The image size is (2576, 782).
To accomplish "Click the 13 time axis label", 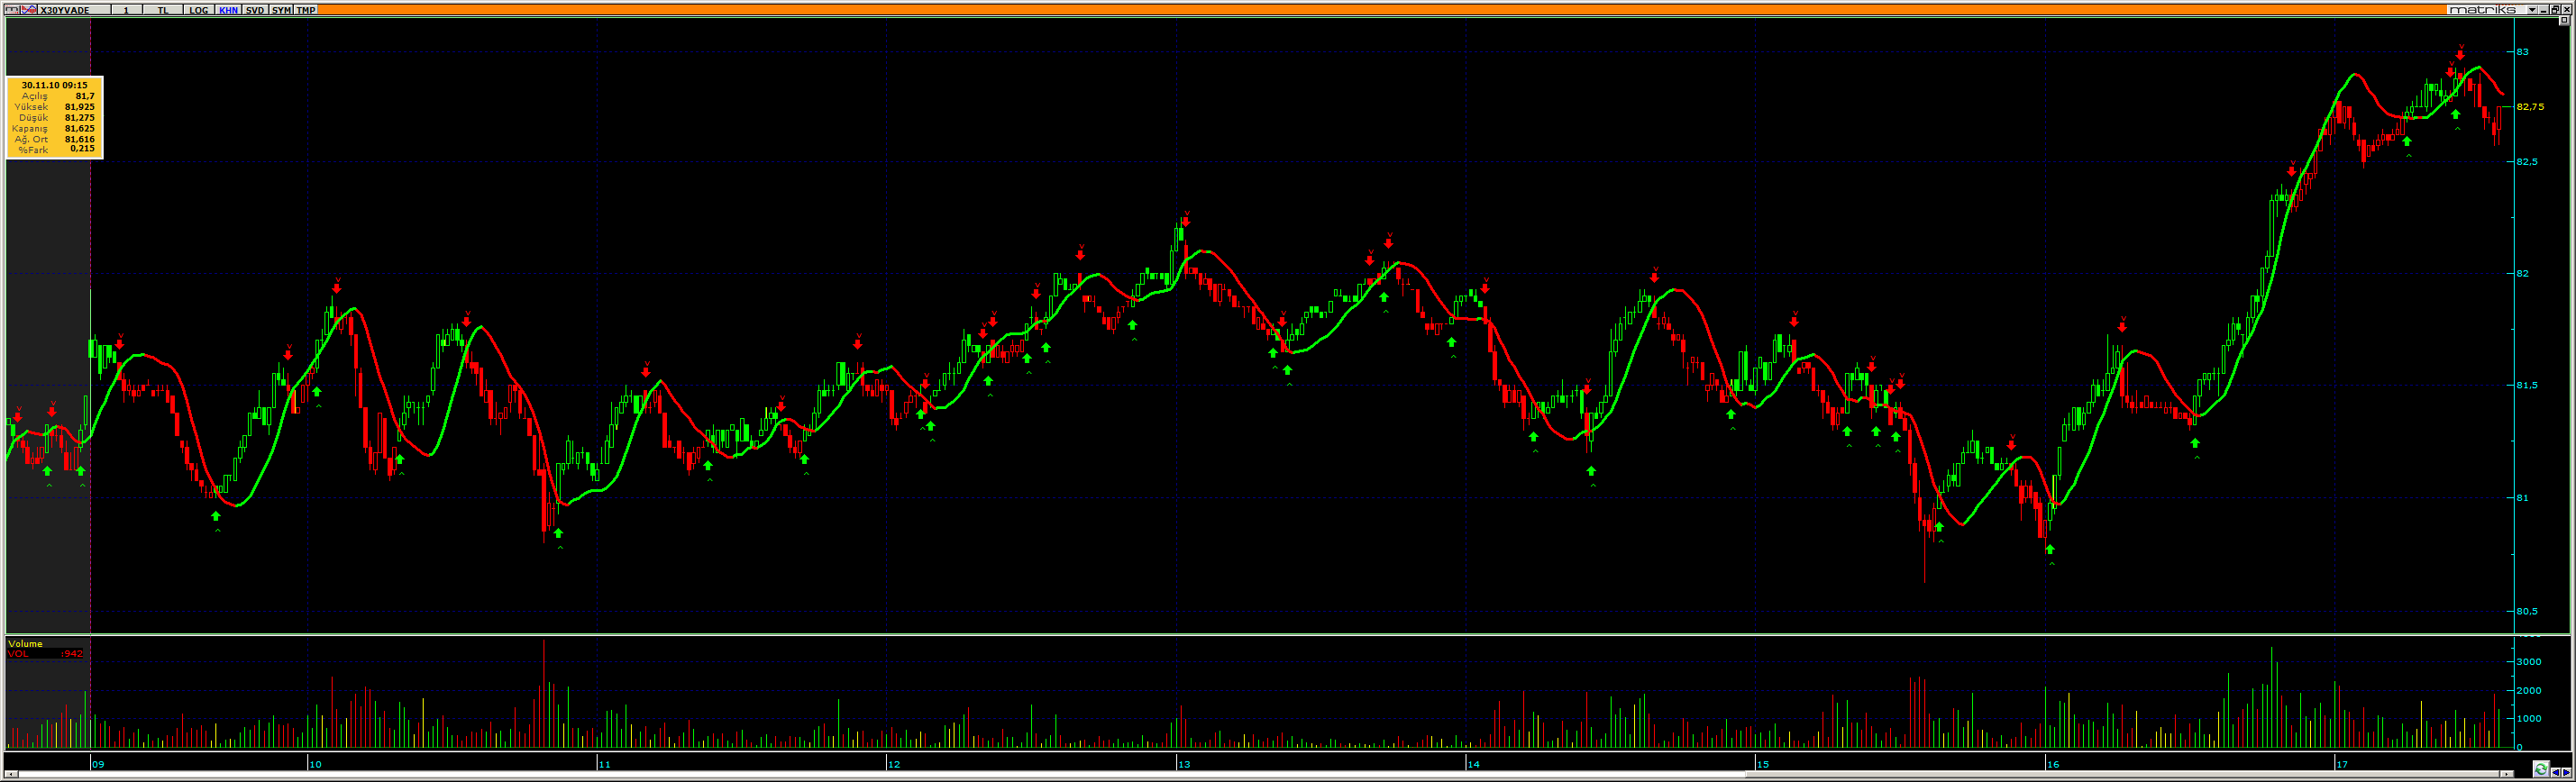I will pos(1184,764).
